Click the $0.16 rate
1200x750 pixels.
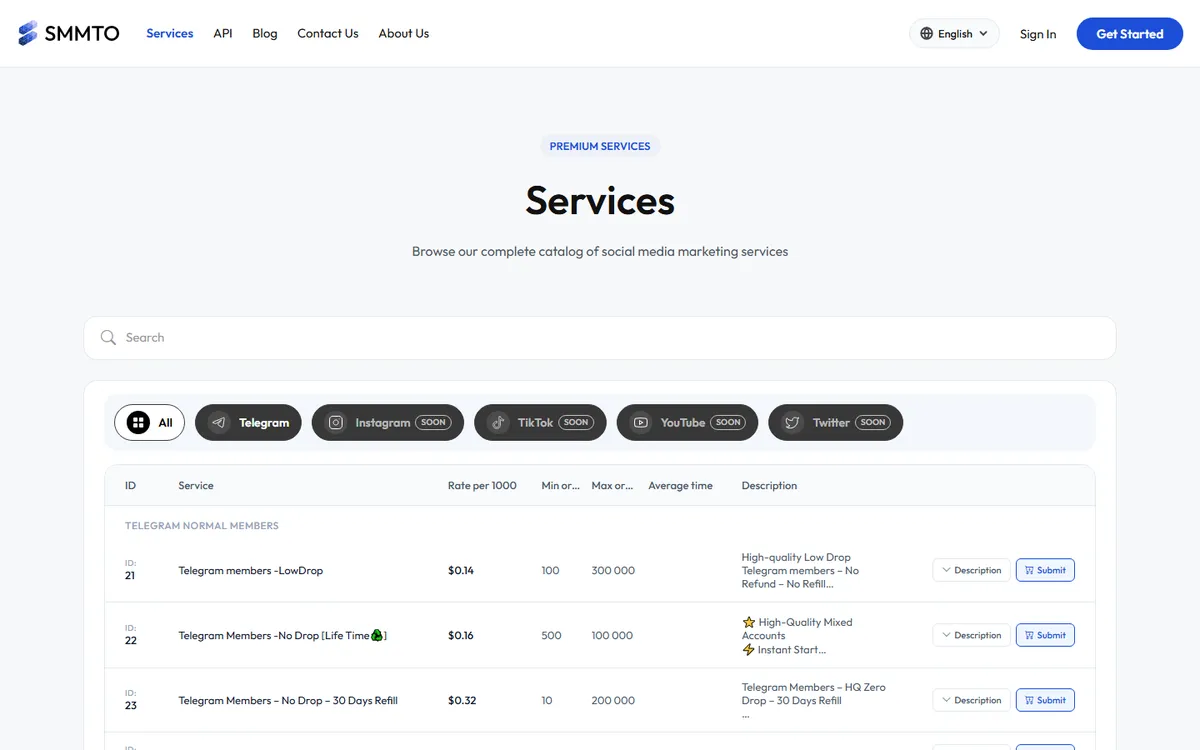coord(461,635)
